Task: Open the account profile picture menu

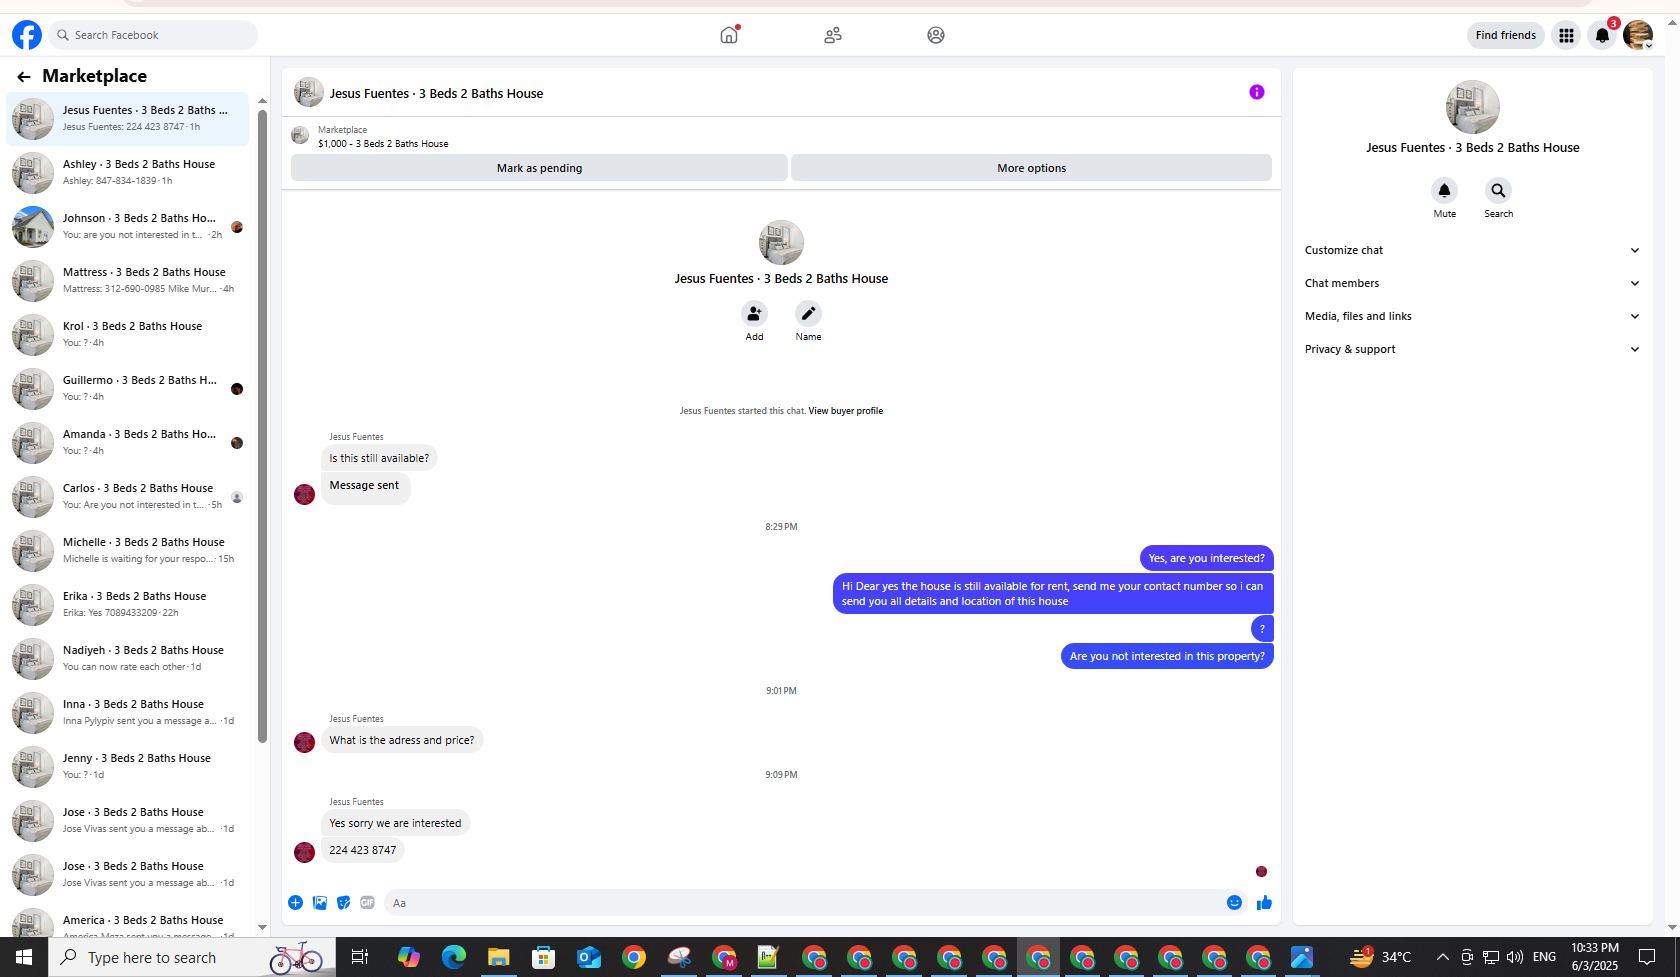Action: coord(1638,35)
